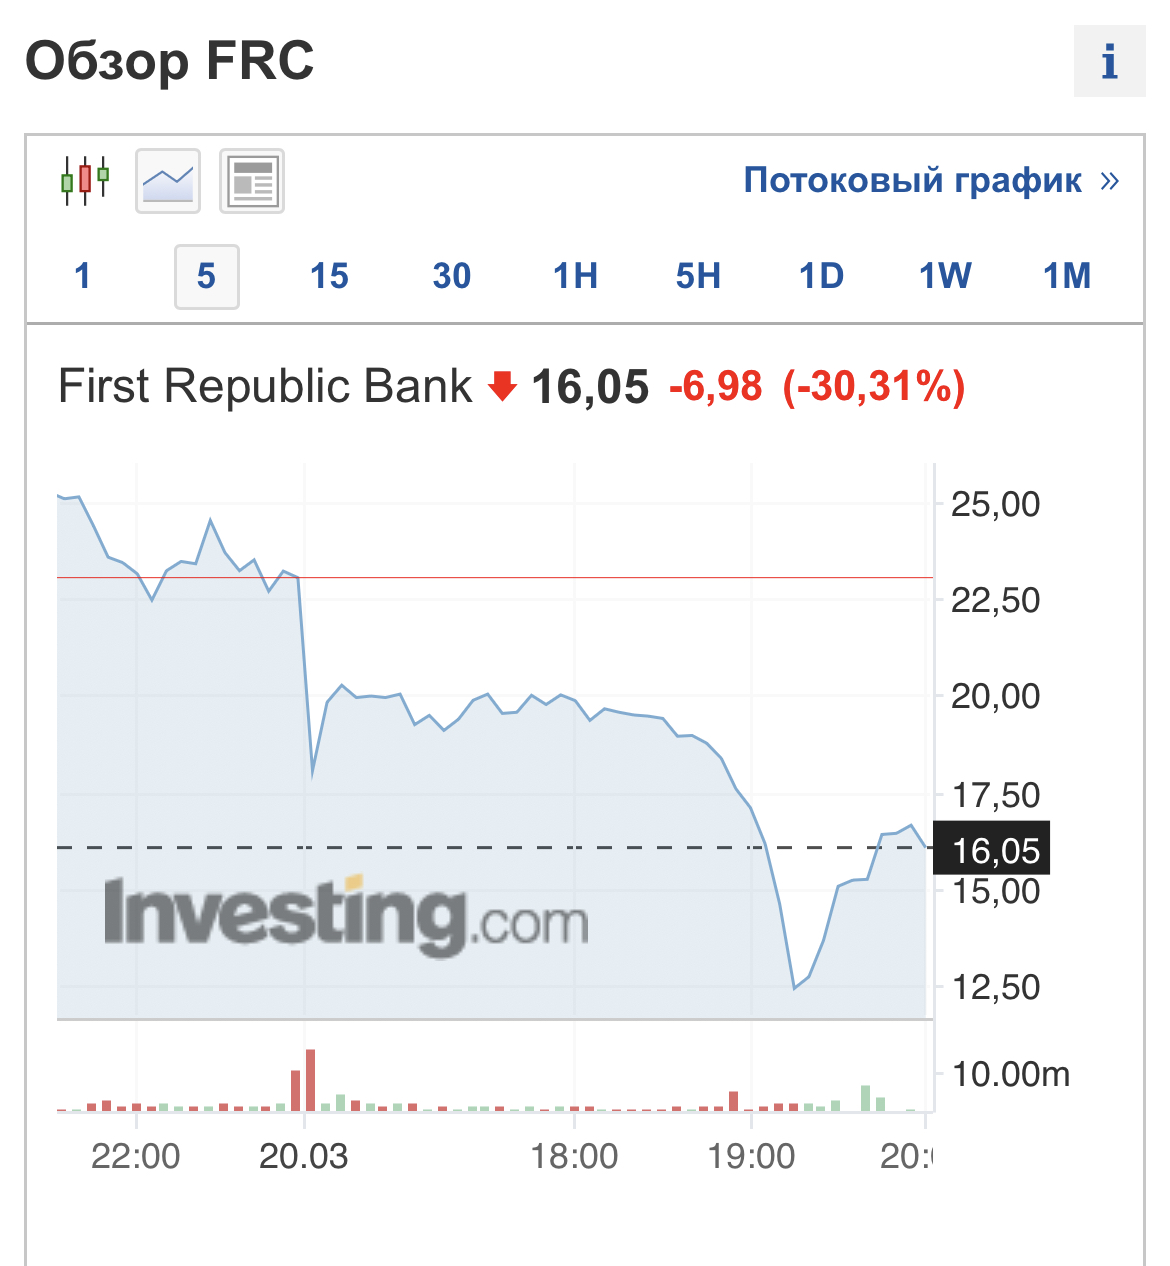Select the 5 minute interval tab
The width and height of the screenshot is (1170, 1266).
206,276
